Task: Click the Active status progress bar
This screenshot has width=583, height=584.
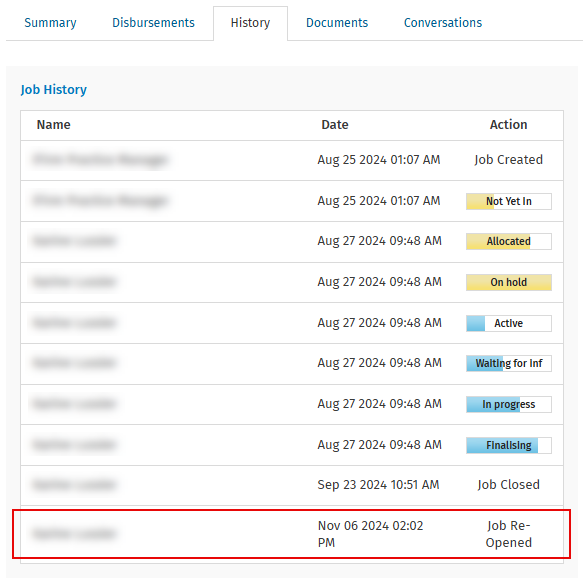Action: click(x=509, y=323)
